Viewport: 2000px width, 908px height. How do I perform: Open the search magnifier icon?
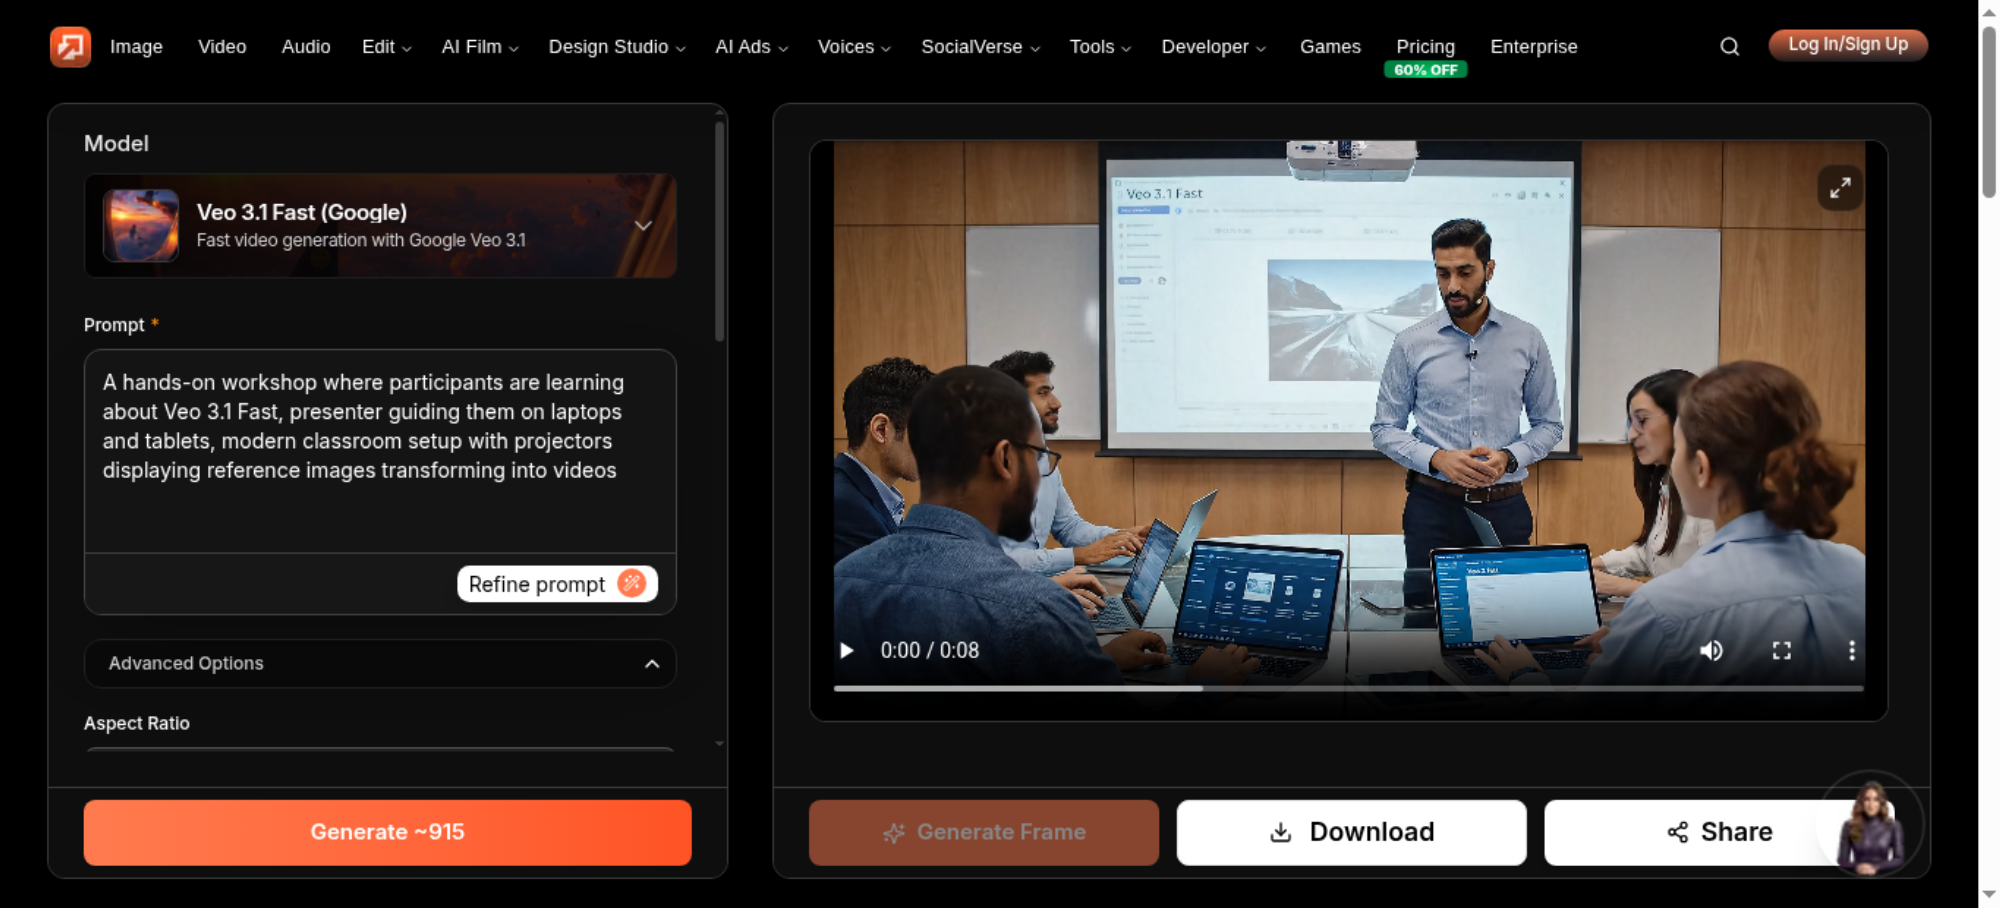click(x=1729, y=46)
